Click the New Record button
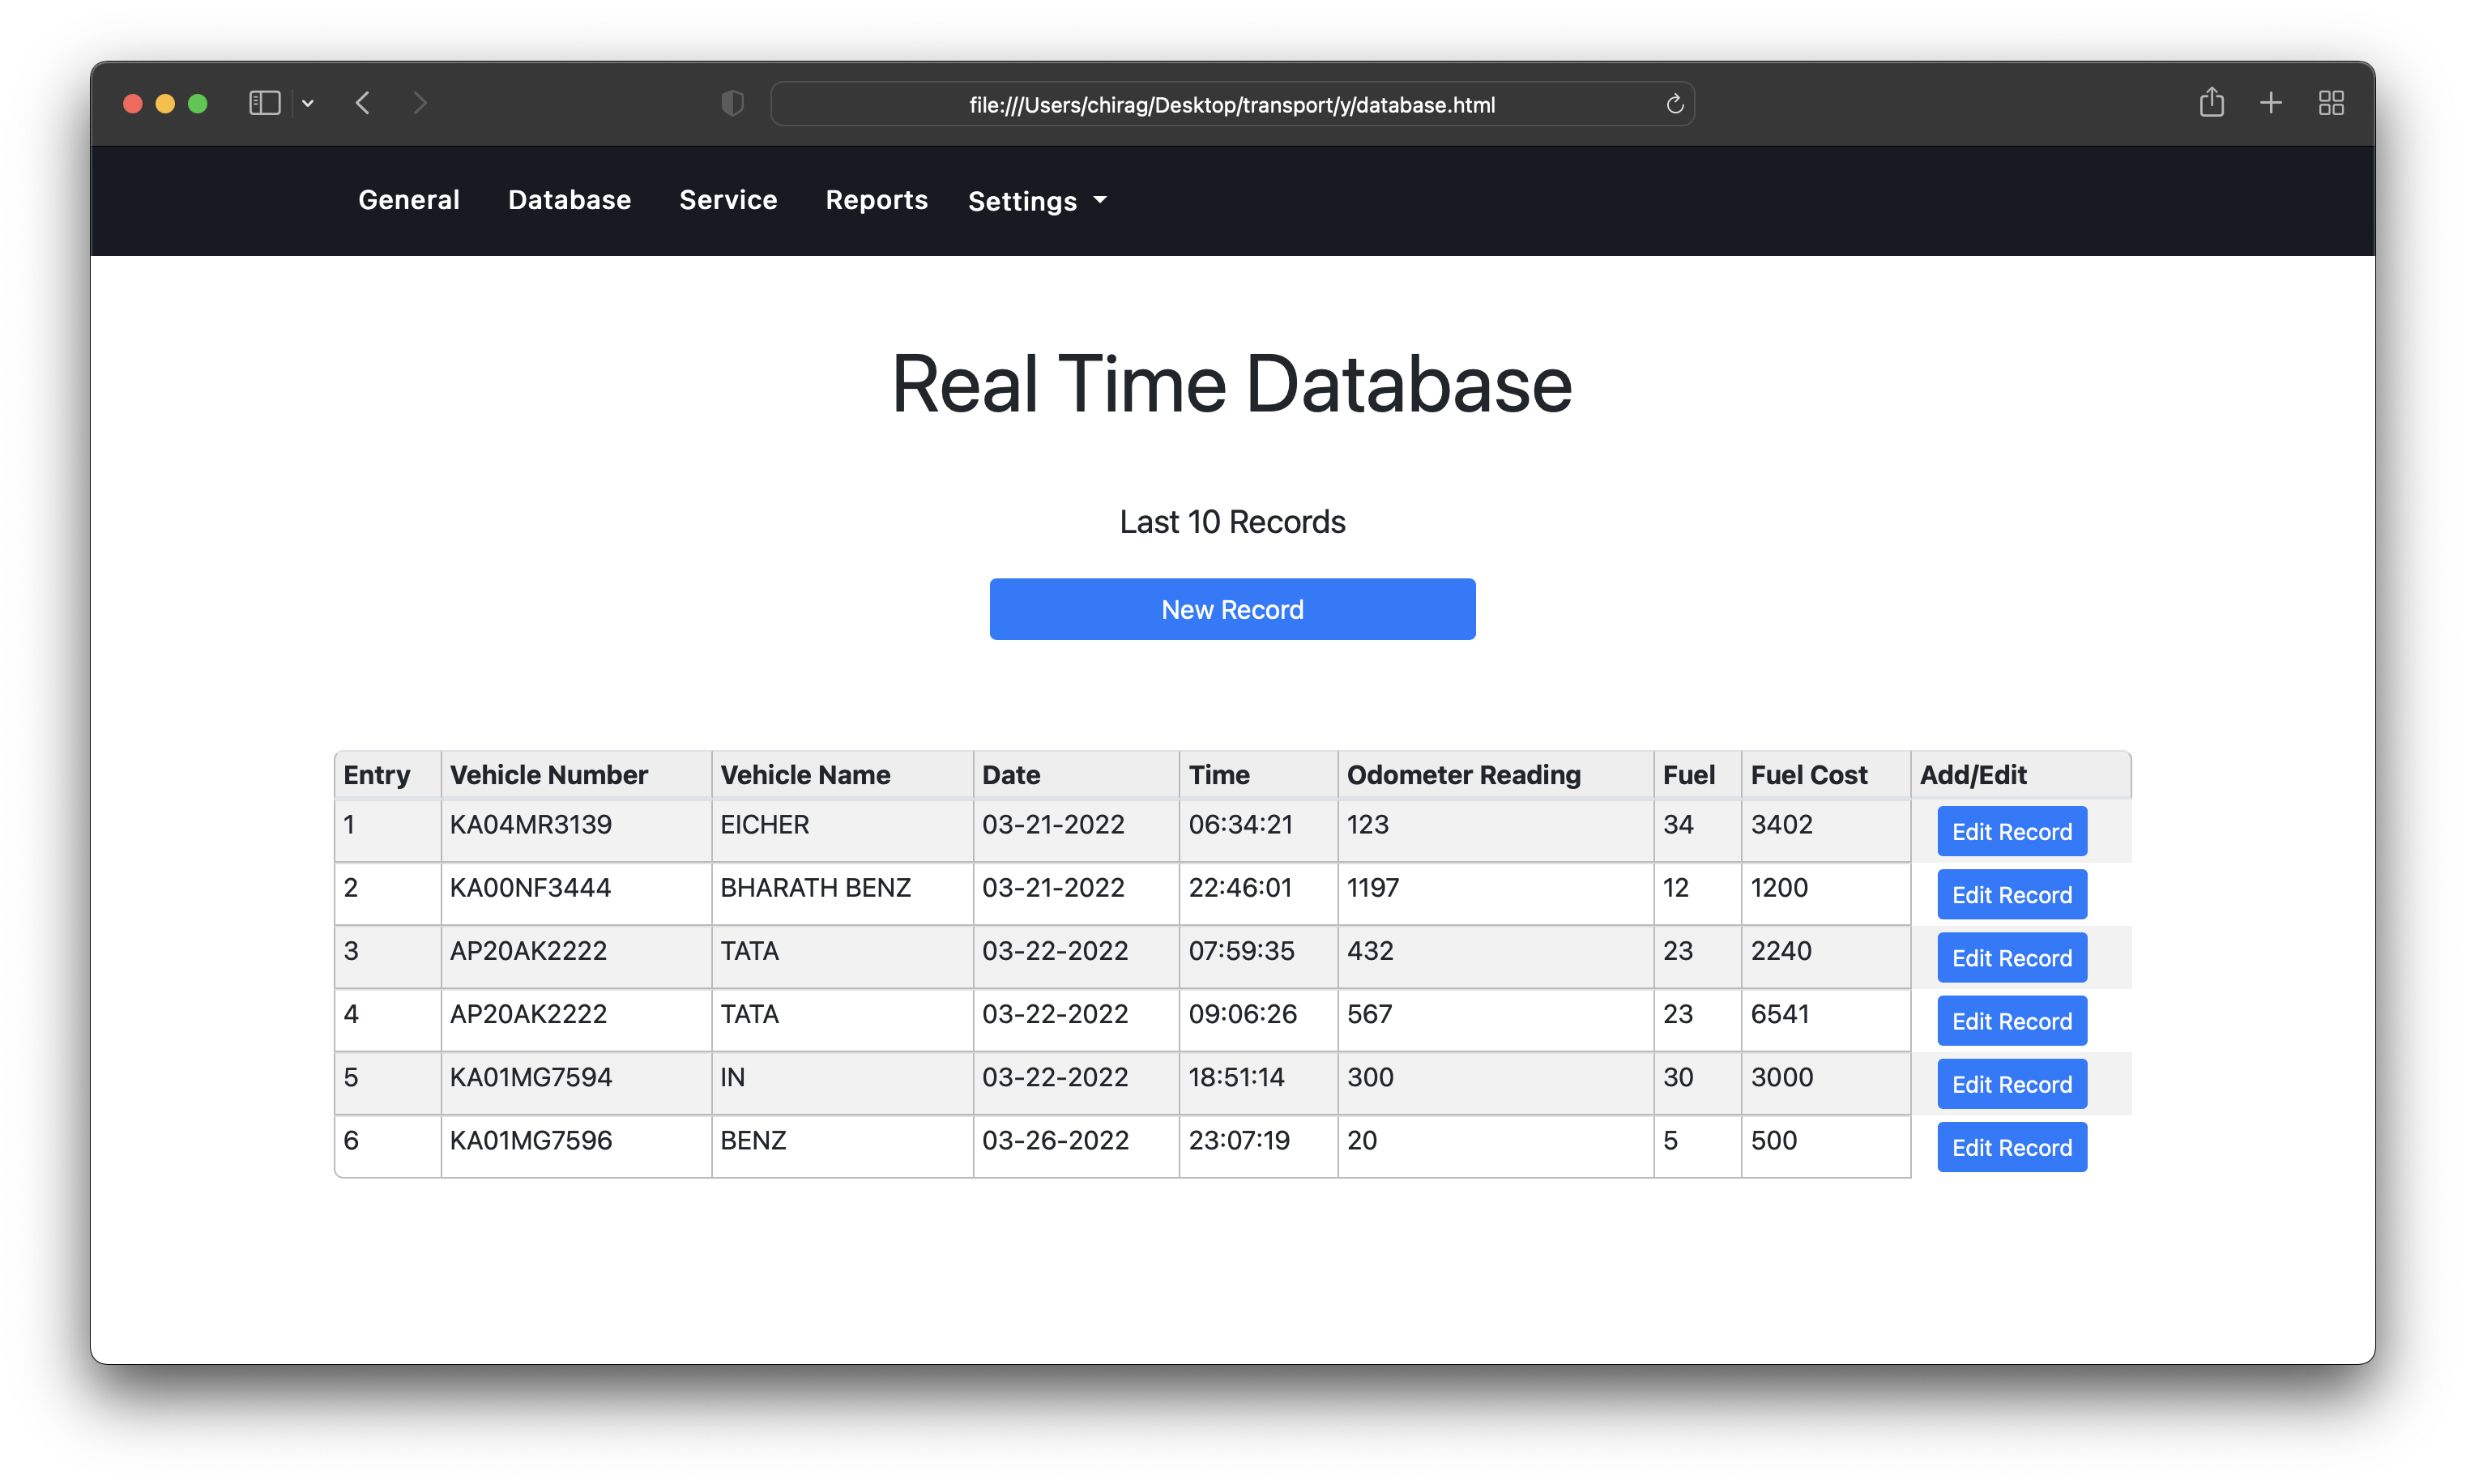The height and width of the screenshot is (1484, 2466). (1232, 609)
